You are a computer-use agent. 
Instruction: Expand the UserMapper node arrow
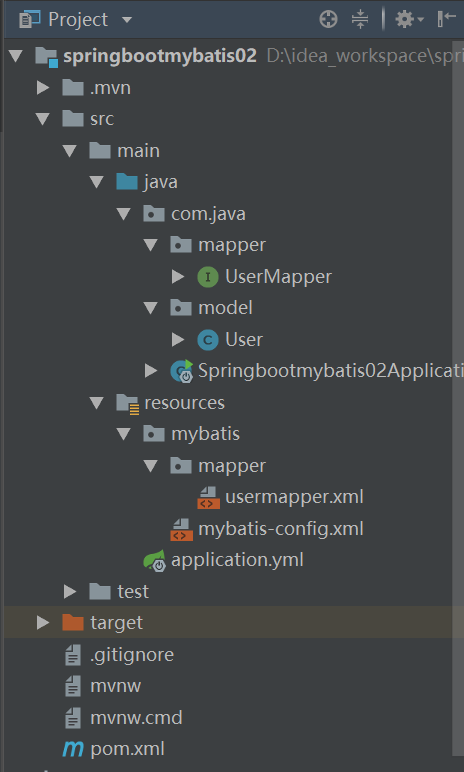tap(178, 277)
